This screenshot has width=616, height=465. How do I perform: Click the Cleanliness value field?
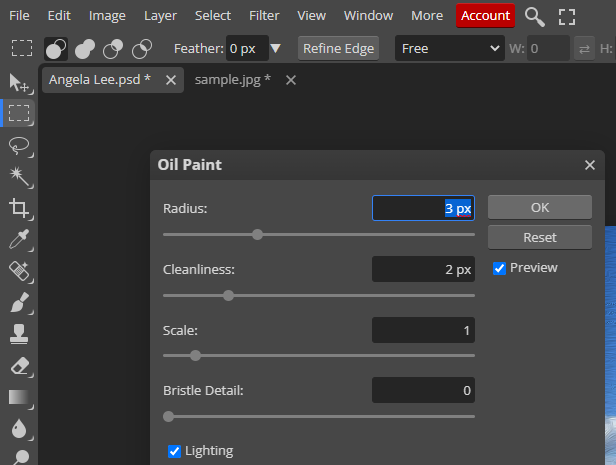[423, 269]
